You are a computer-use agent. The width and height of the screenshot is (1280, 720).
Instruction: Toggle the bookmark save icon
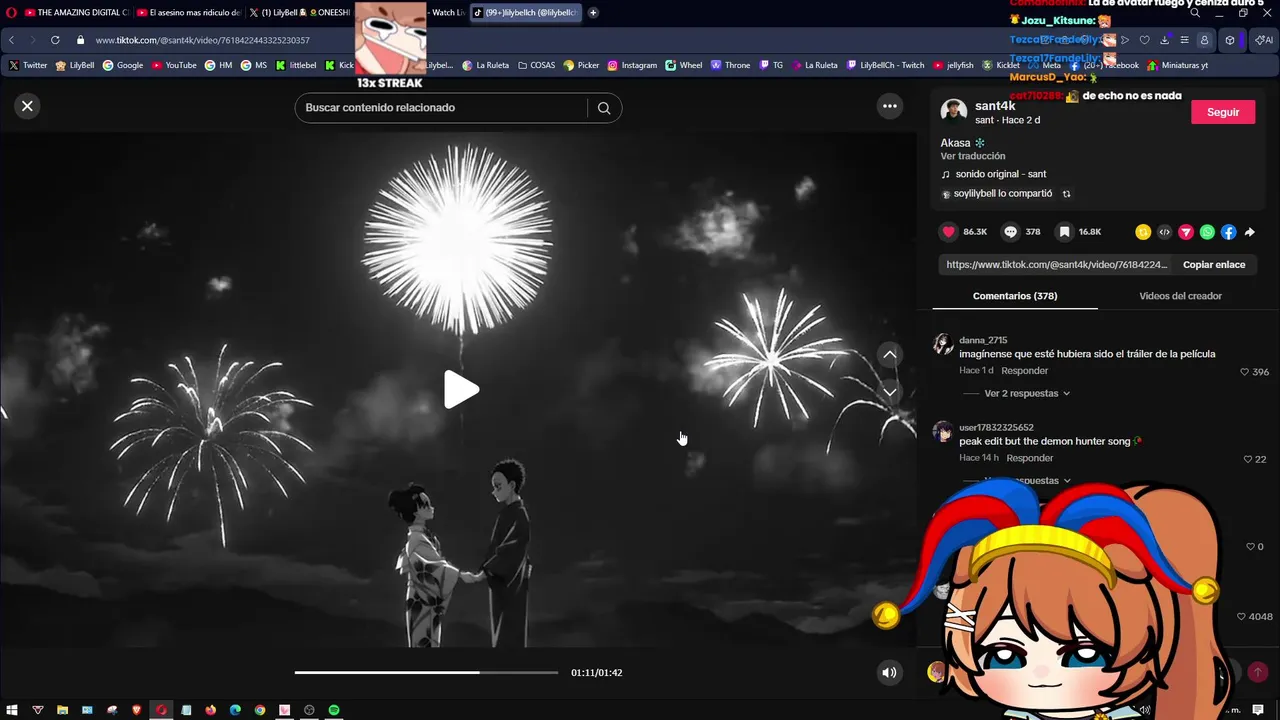[x=1064, y=232]
